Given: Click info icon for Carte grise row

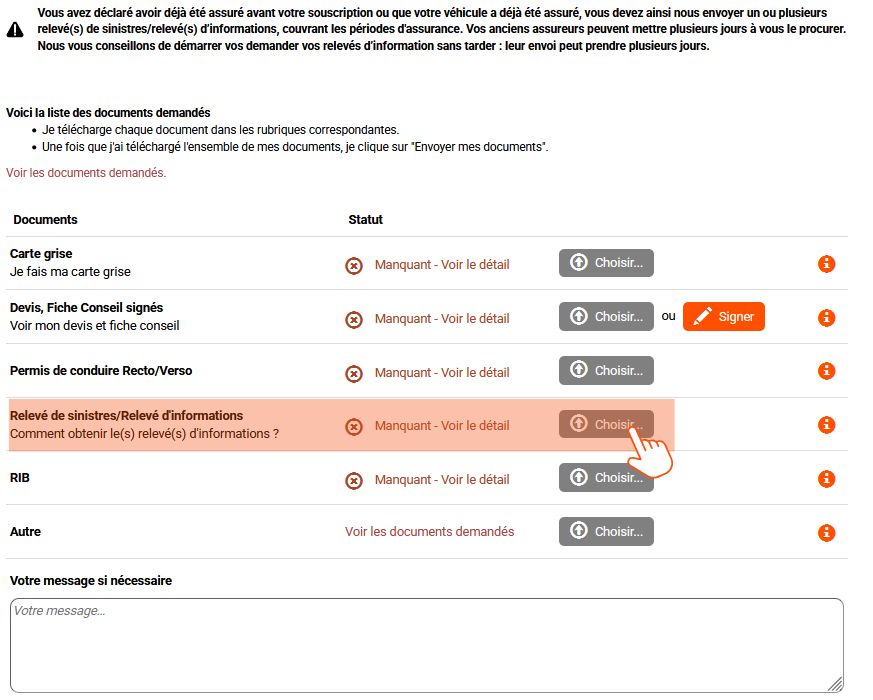Looking at the screenshot, I should (826, 264).
